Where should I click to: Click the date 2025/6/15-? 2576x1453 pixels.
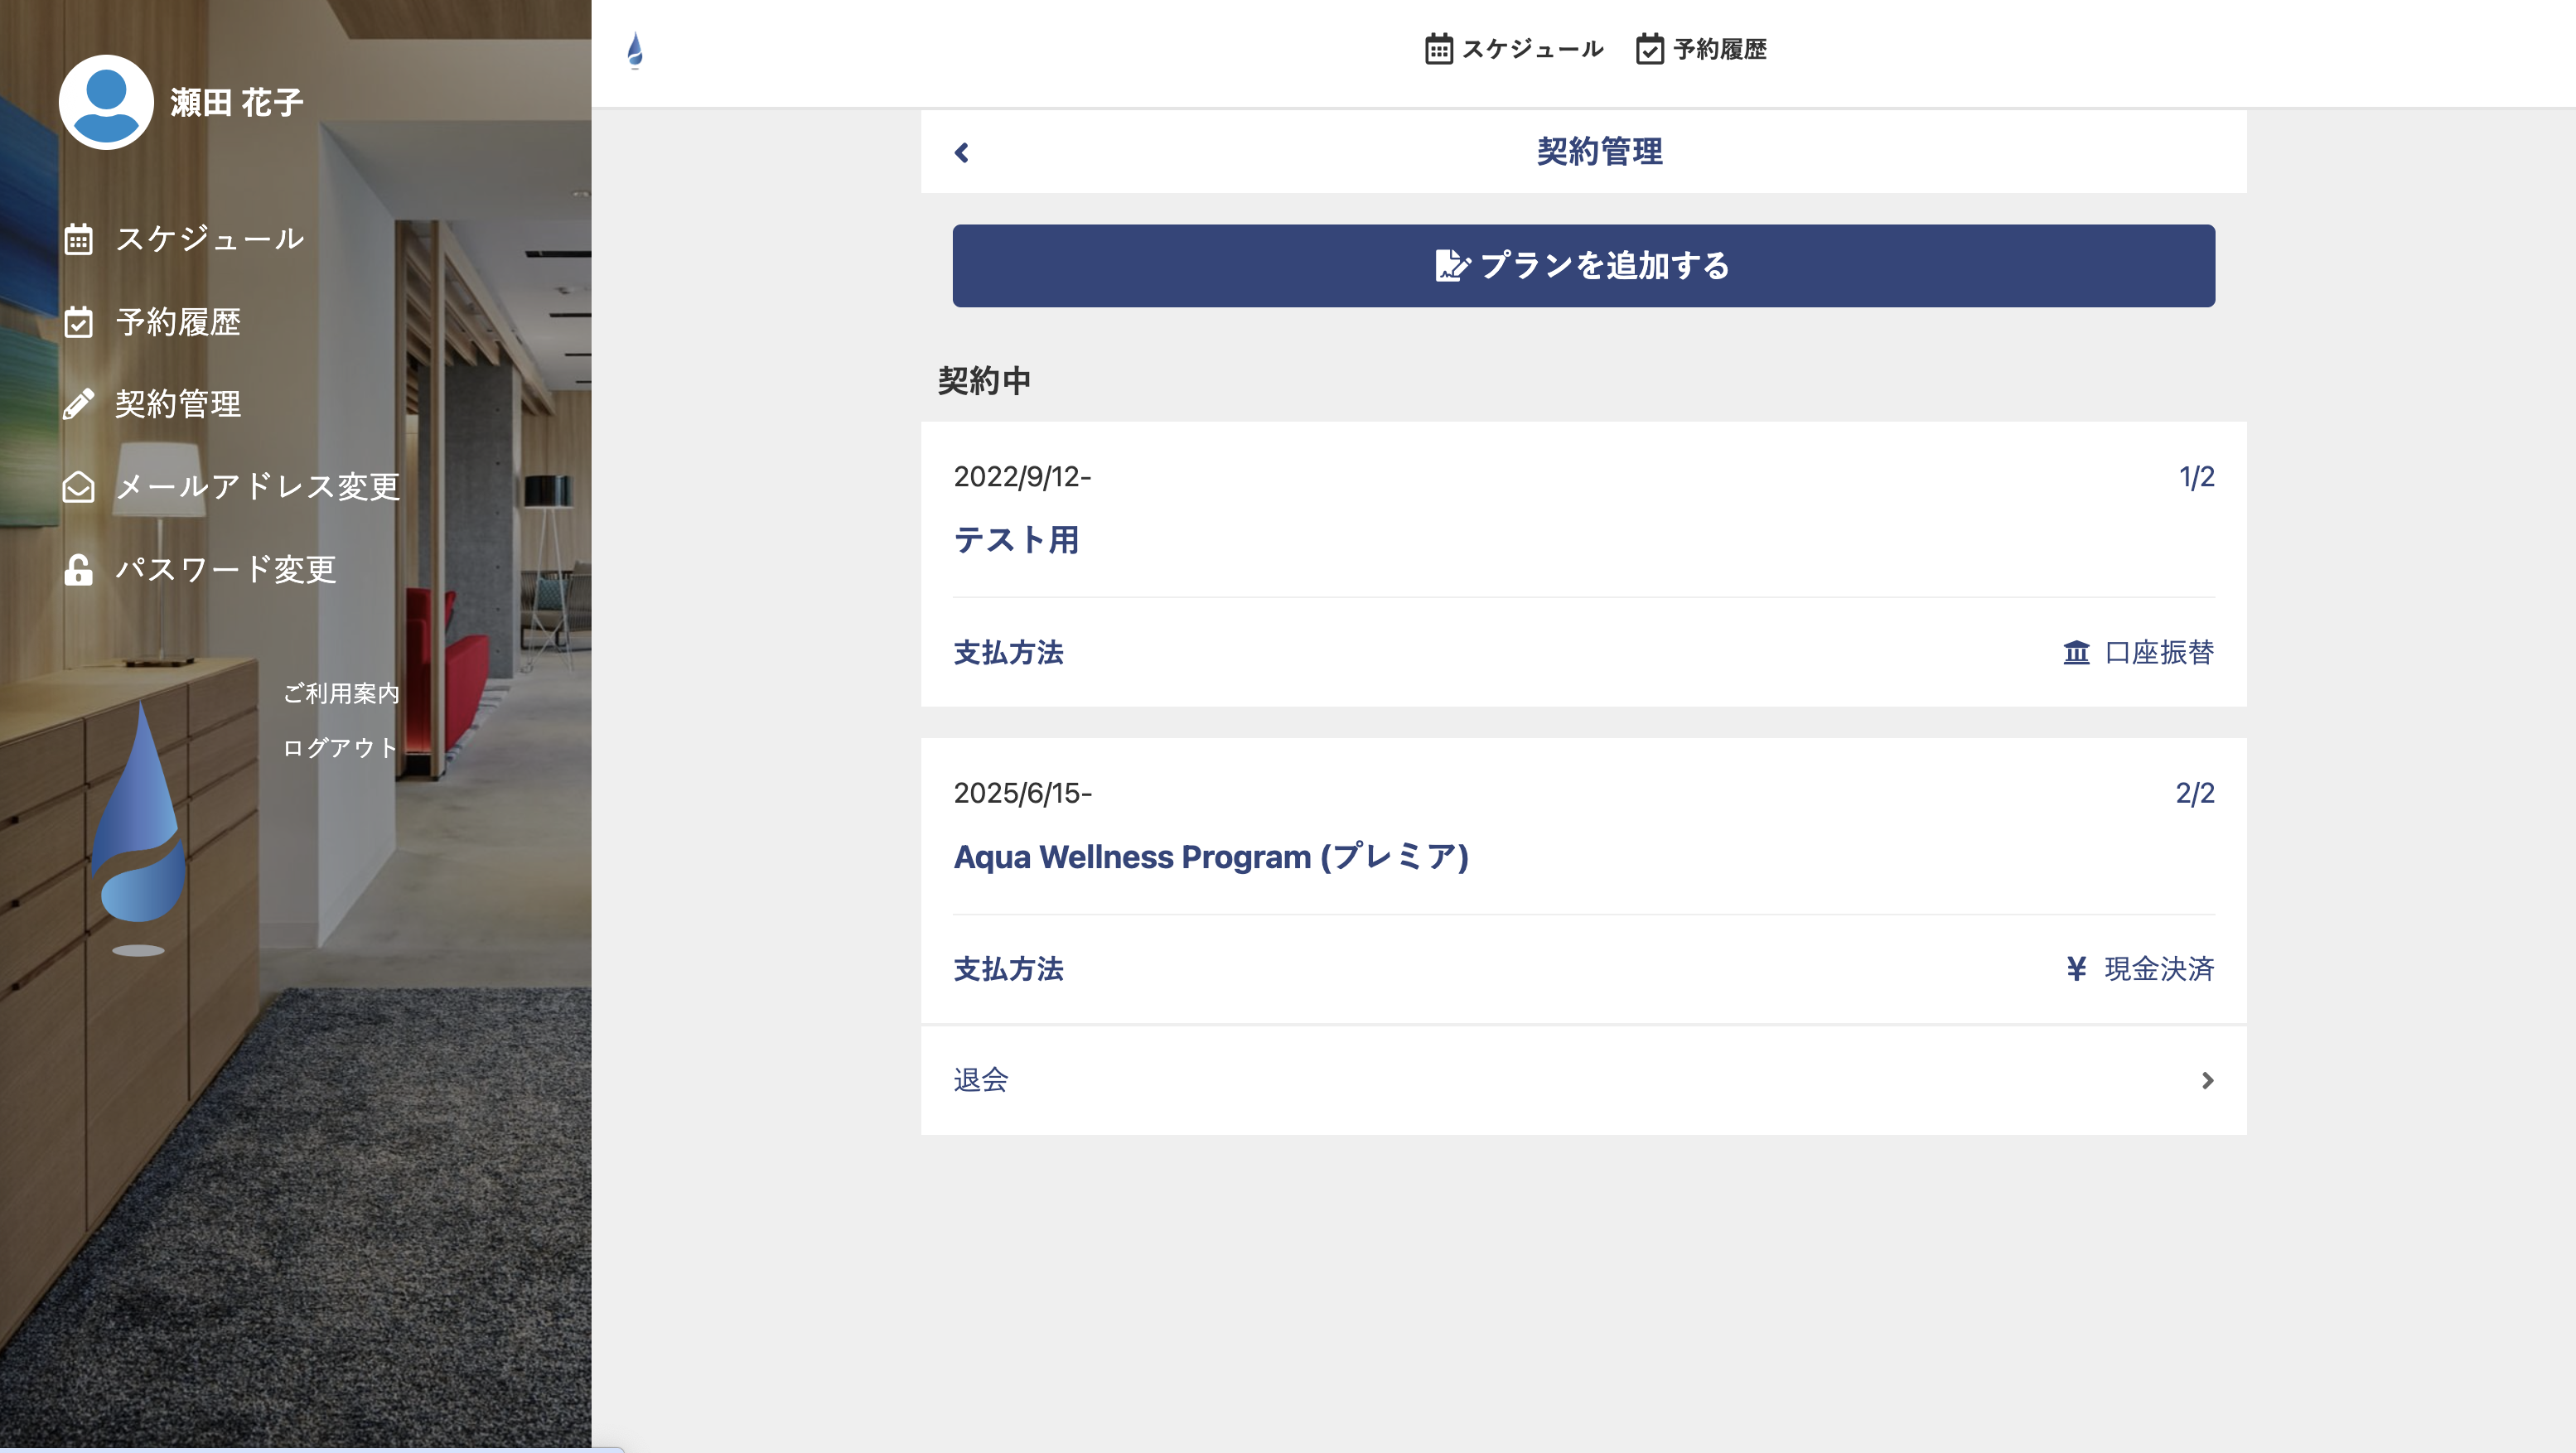coord(1022,793)
